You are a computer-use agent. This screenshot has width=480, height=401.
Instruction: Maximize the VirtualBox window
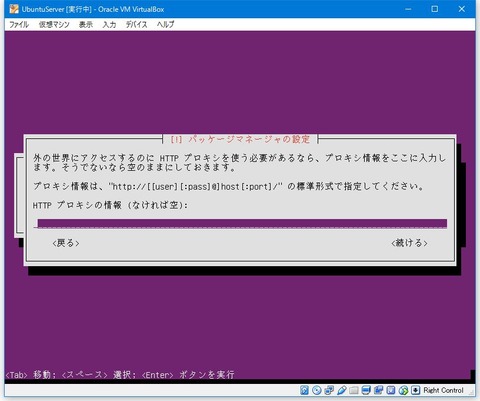click(435, 9)
